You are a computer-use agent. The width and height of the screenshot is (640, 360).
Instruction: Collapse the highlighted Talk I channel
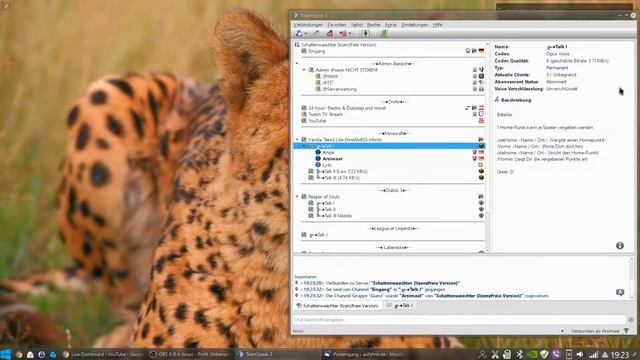pyautogui.click(x=304, y=146)
